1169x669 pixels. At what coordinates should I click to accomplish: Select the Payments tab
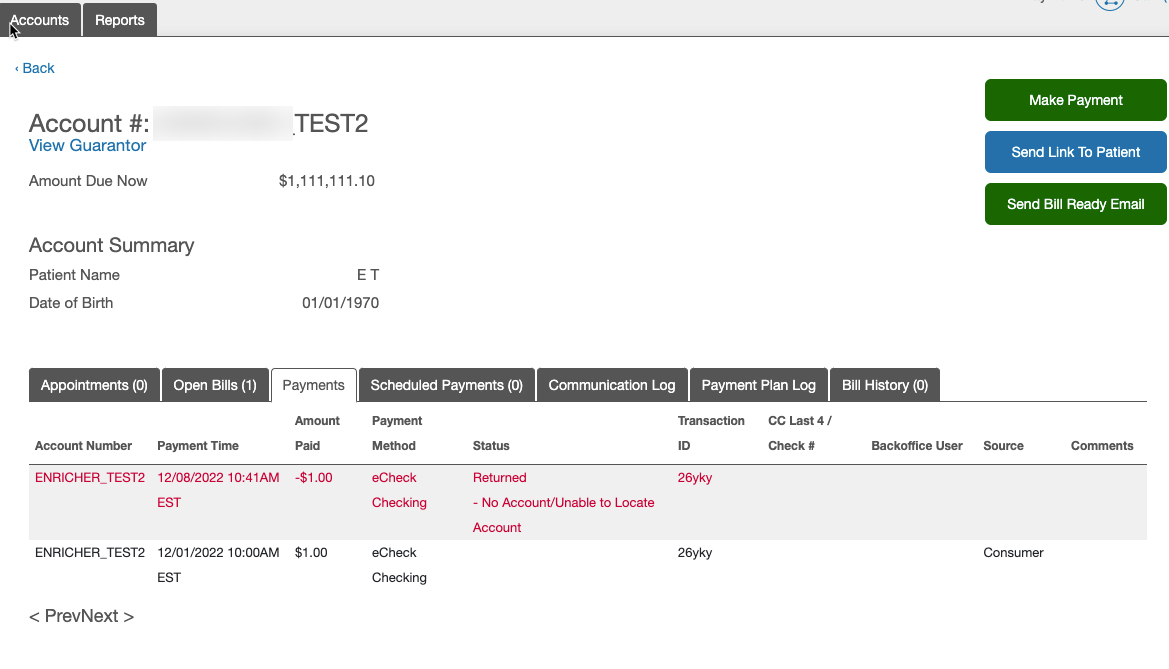click(314, 385)
